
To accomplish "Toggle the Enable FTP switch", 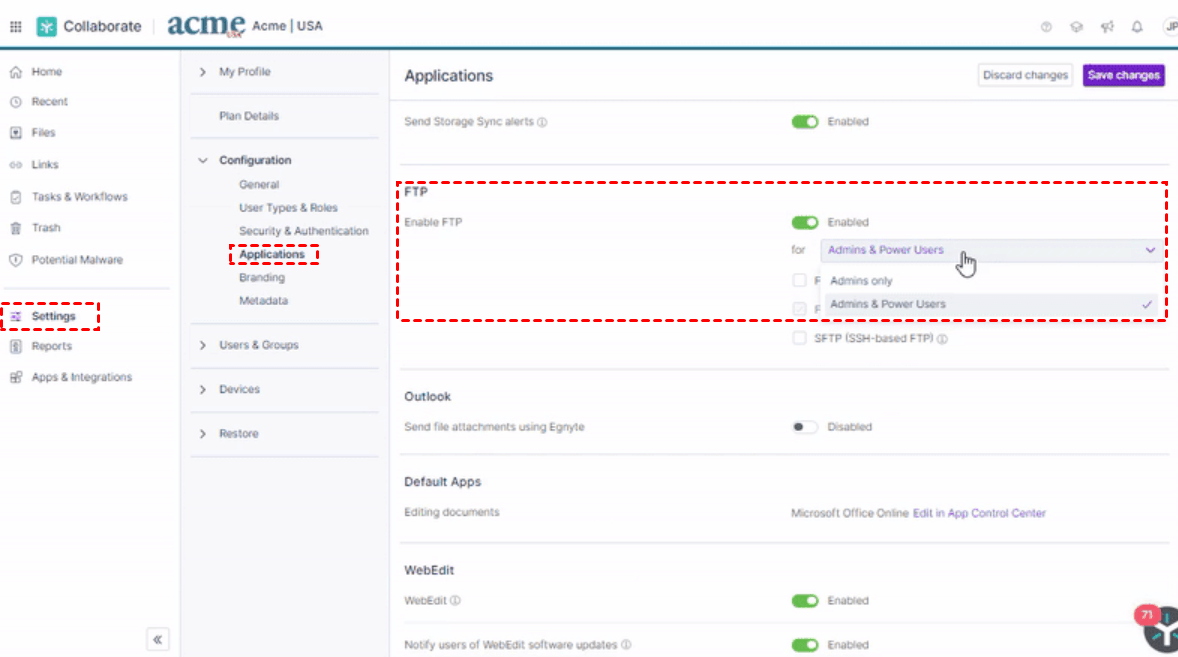I will (805, 222).
